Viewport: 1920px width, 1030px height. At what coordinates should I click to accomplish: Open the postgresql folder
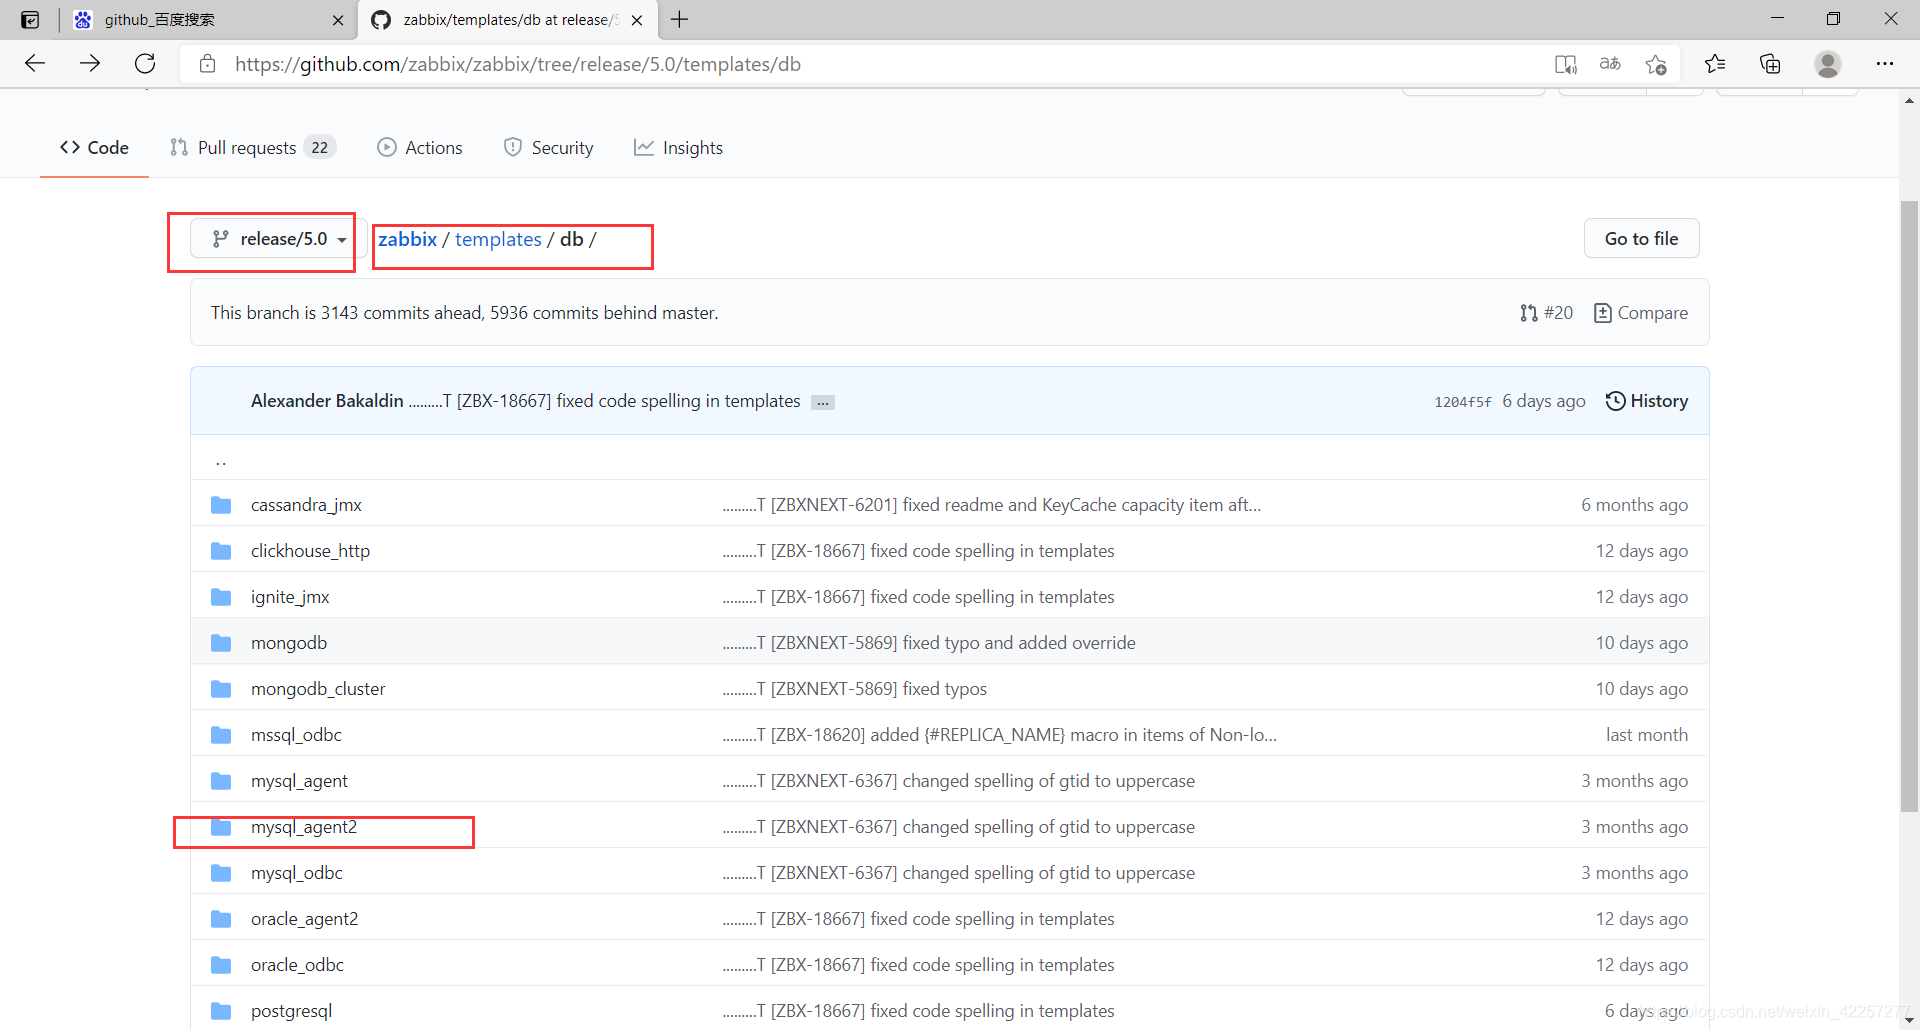(291, 1011)
